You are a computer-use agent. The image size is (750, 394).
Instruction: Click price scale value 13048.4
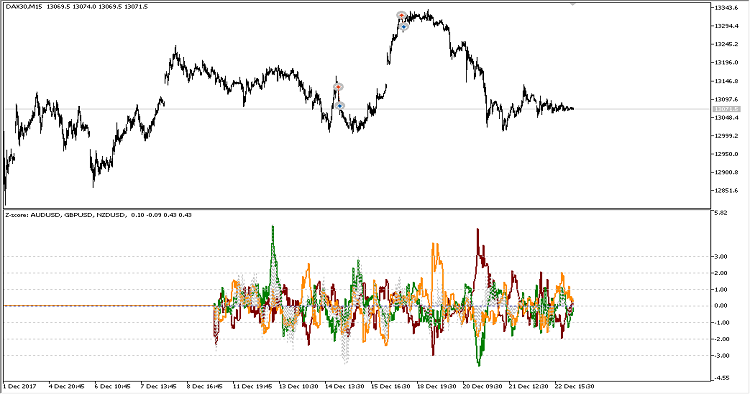pyautogui.click(x=726, y=117)
